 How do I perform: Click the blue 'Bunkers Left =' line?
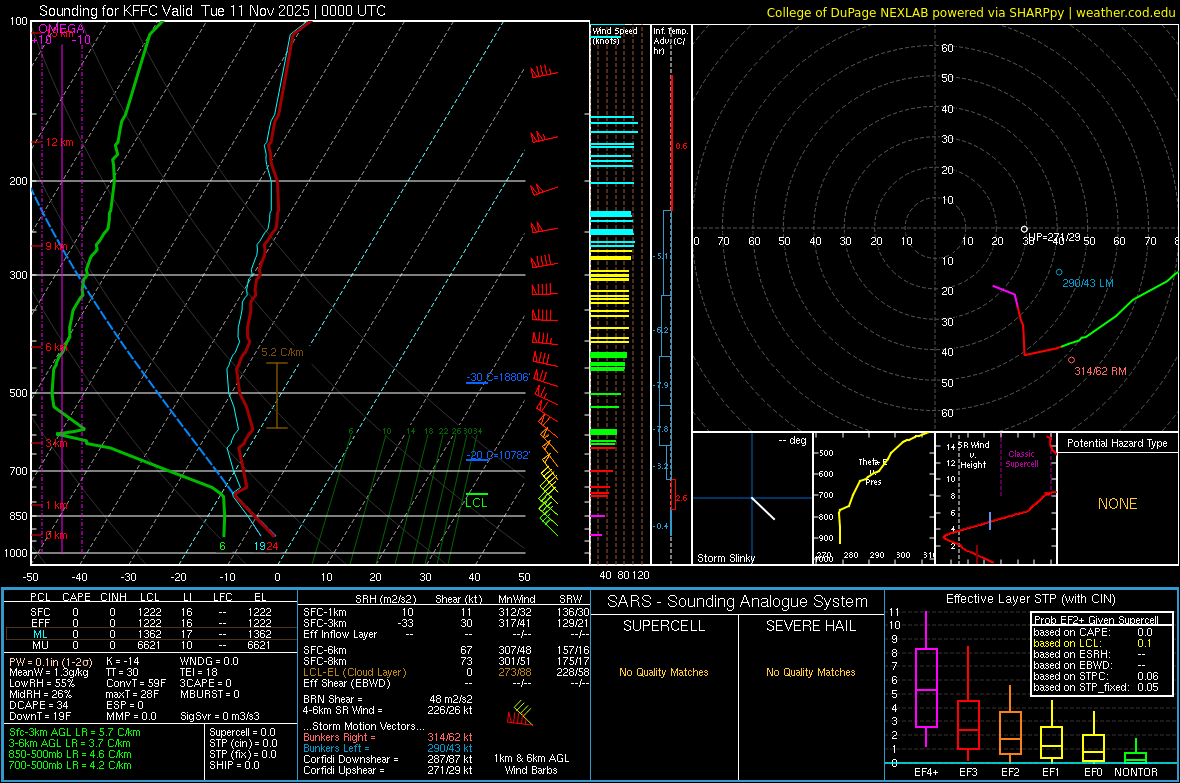pyautogui.click(x=388, y=748)
